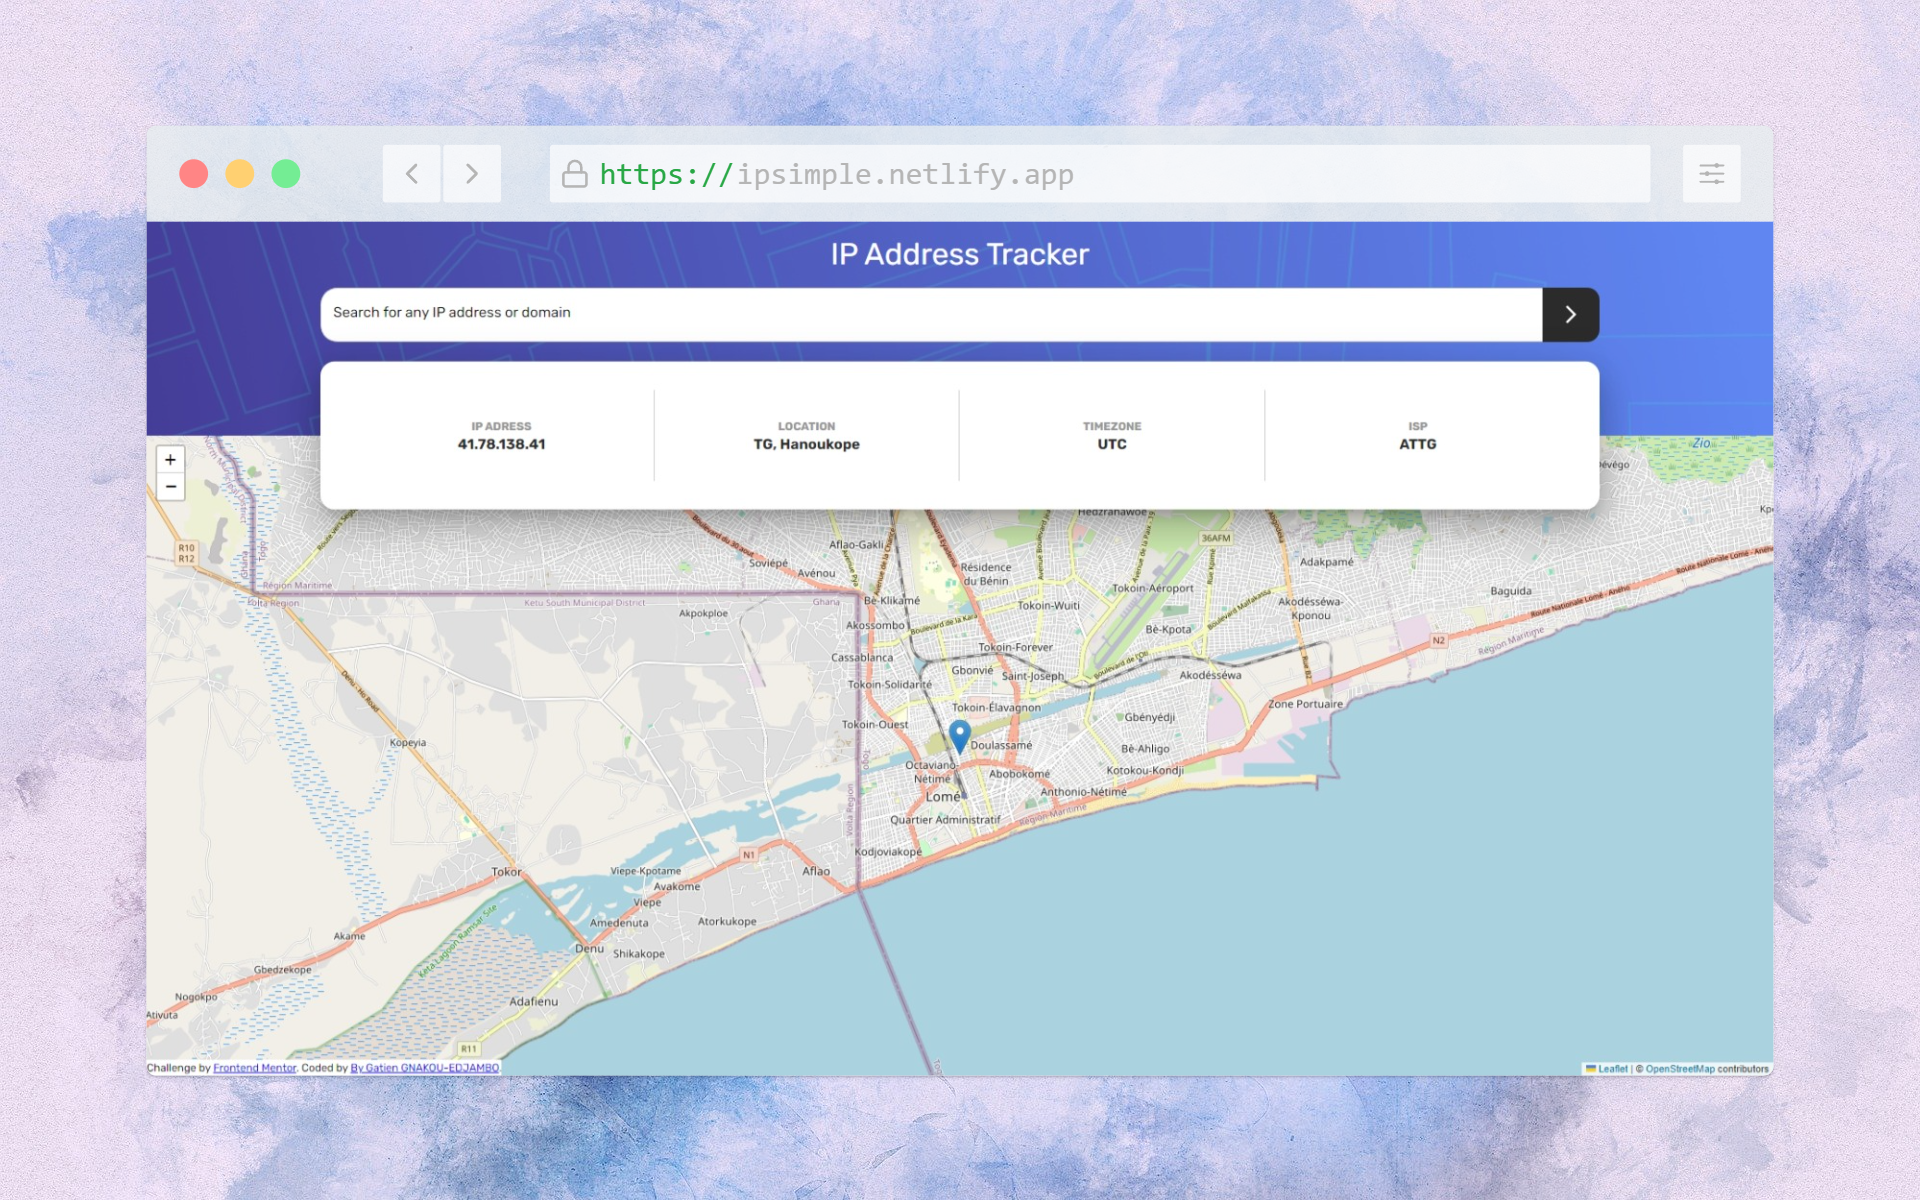Click the browser forward arrow

[x=471, y=173]
